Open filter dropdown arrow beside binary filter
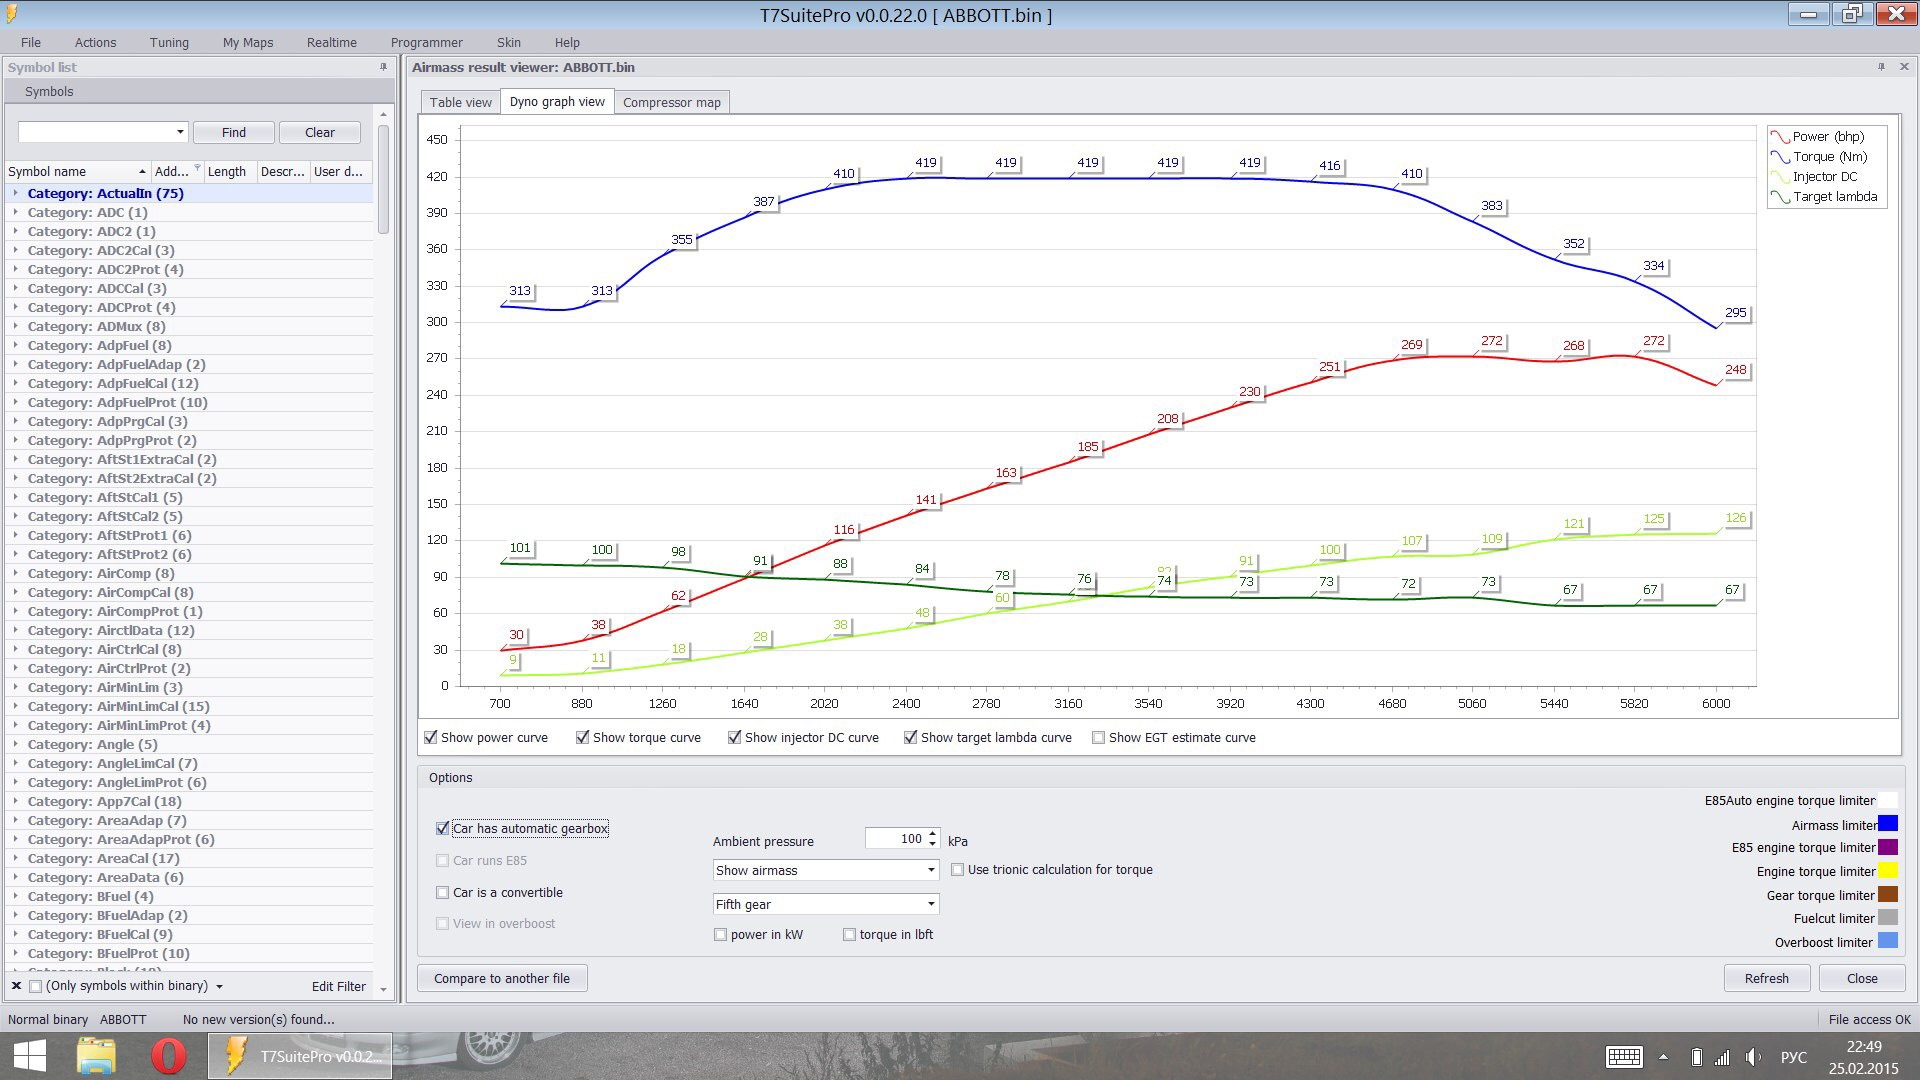The width and height of the screenshot is (1920, 1080). (x=219, y=987)
